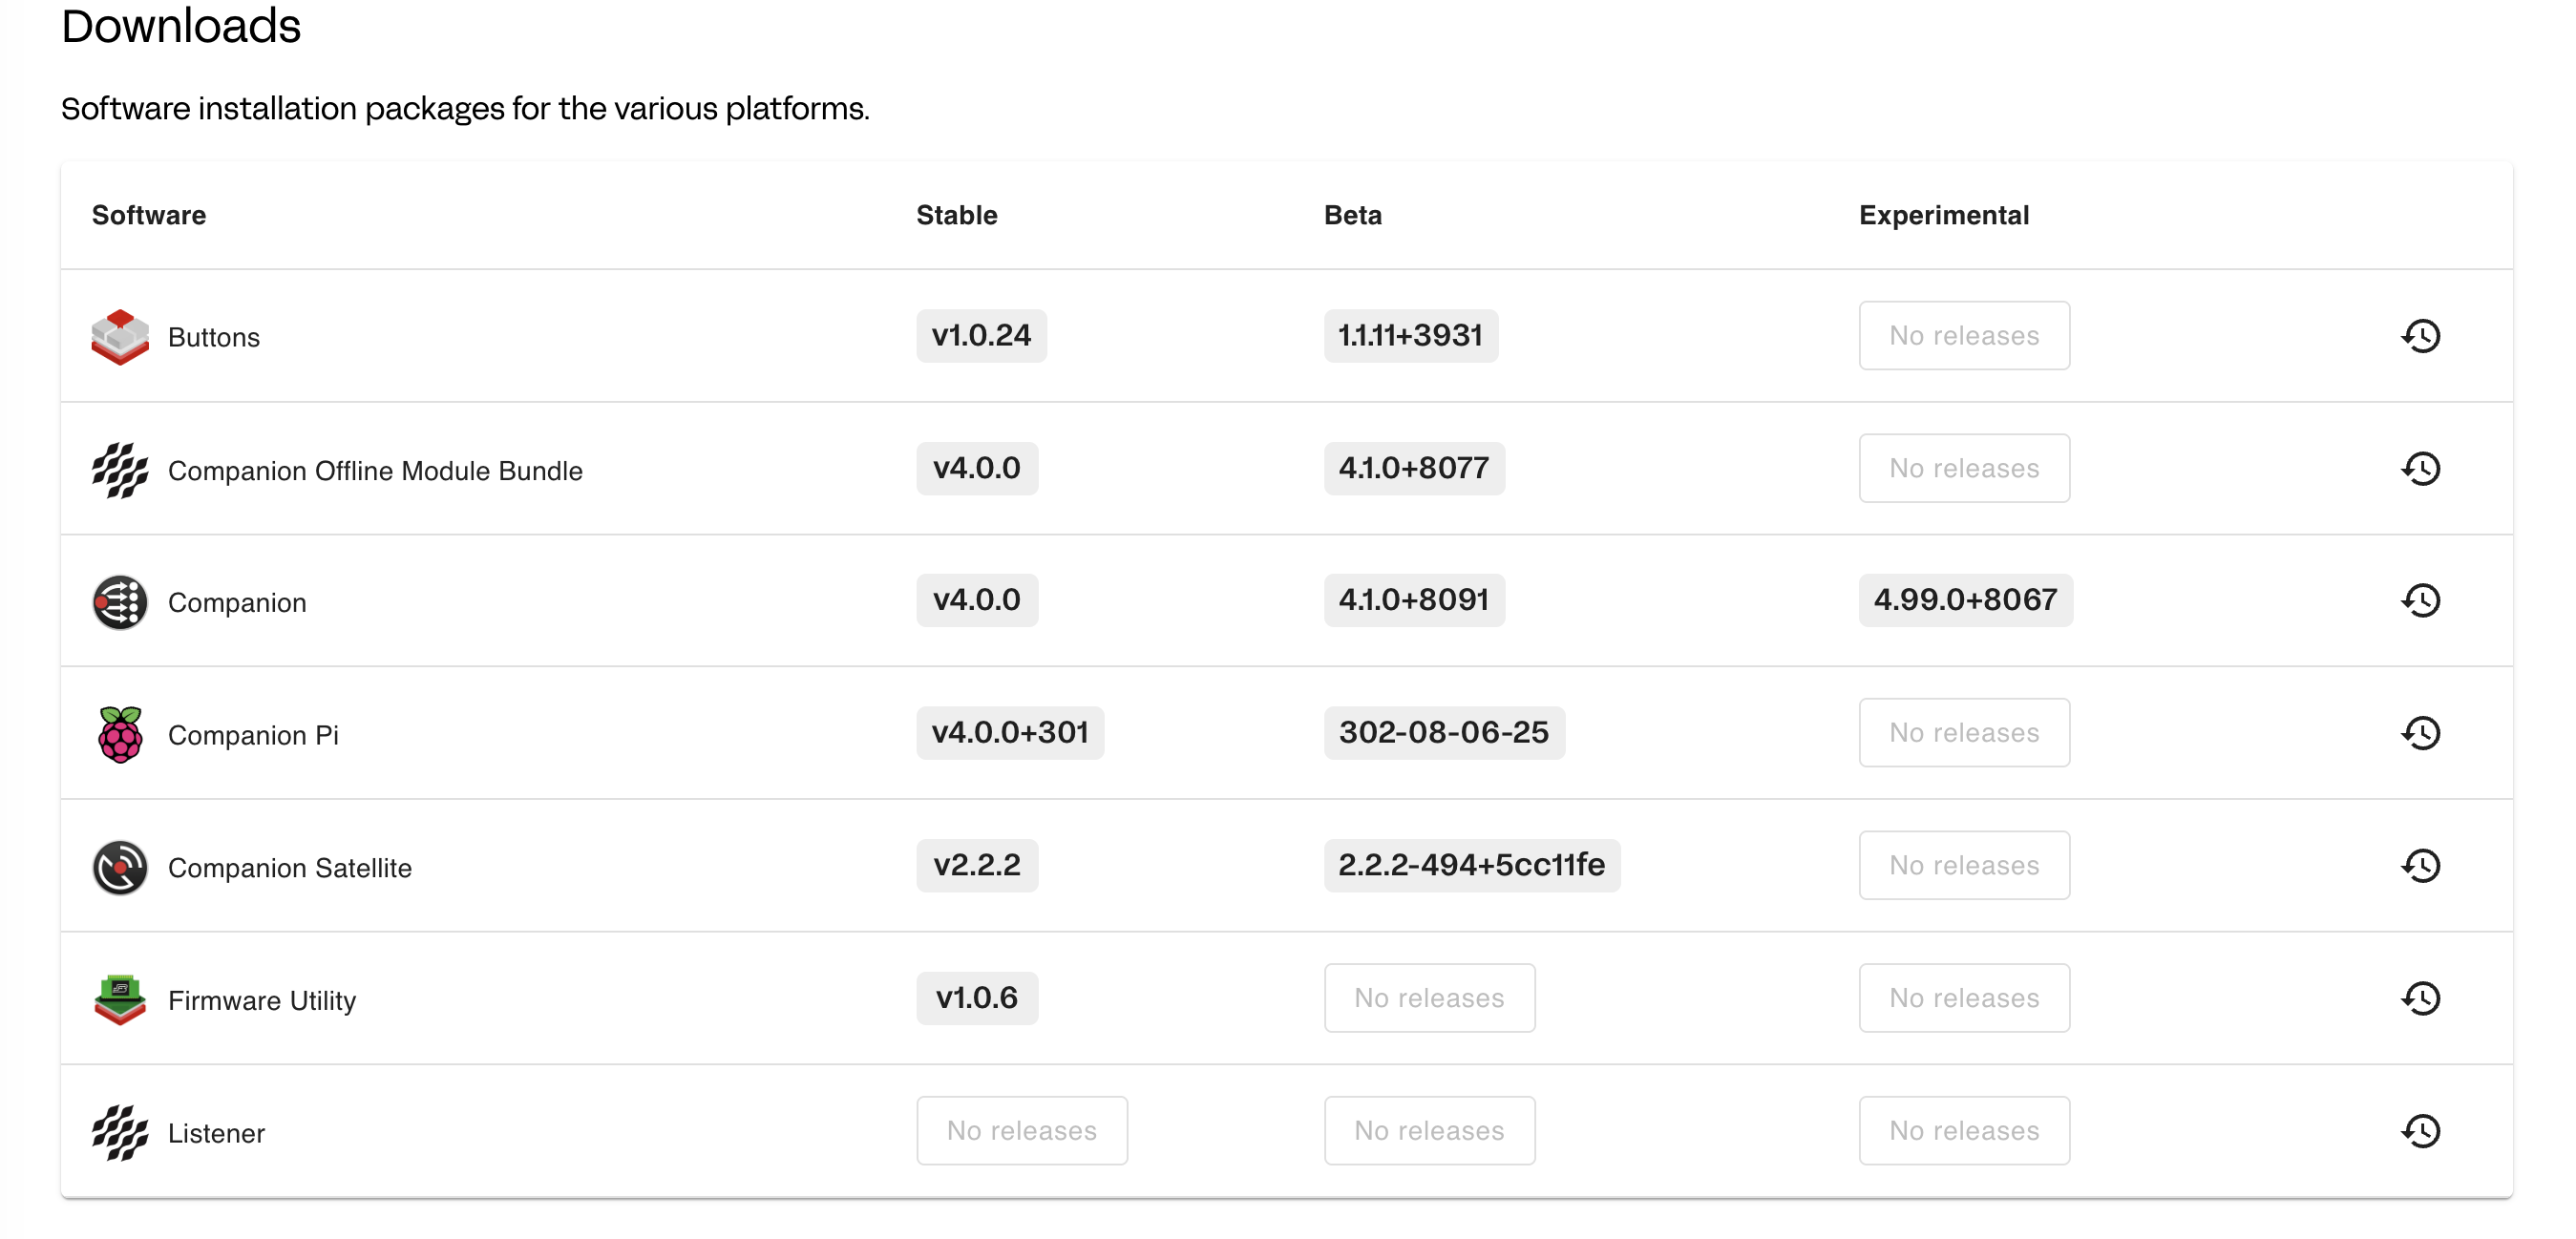Click No releases for Listener Beta
Screen dimensions: 2576x1239
click(x=1429, y=1131)
